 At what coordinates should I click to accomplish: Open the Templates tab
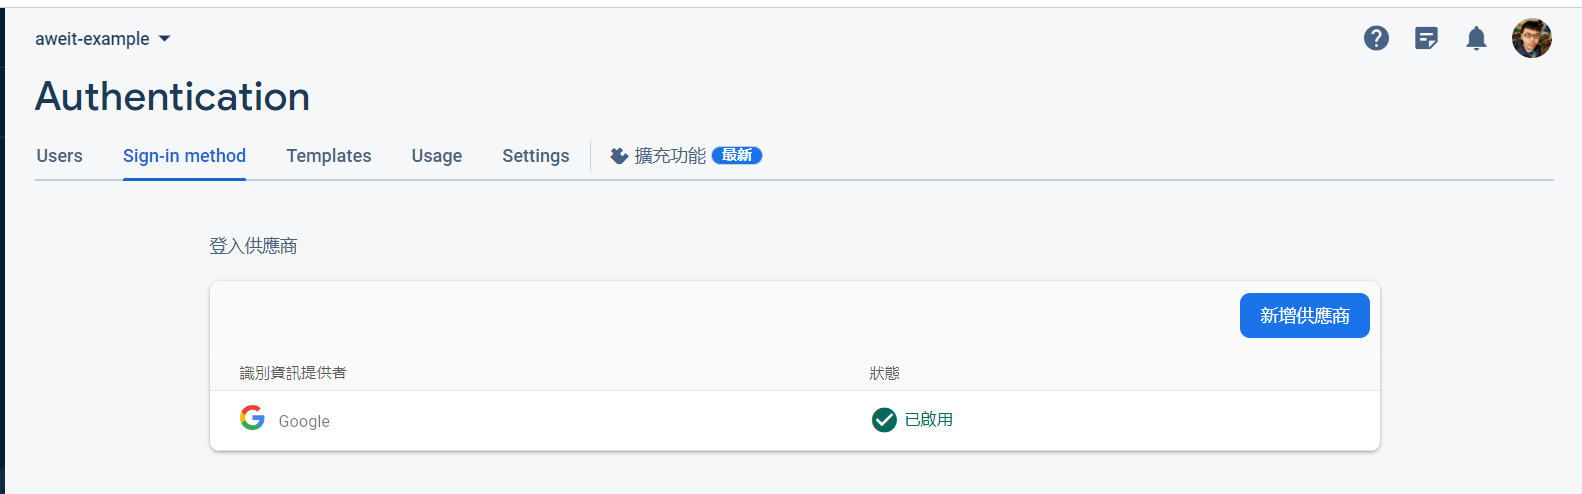tap(329, 156)
